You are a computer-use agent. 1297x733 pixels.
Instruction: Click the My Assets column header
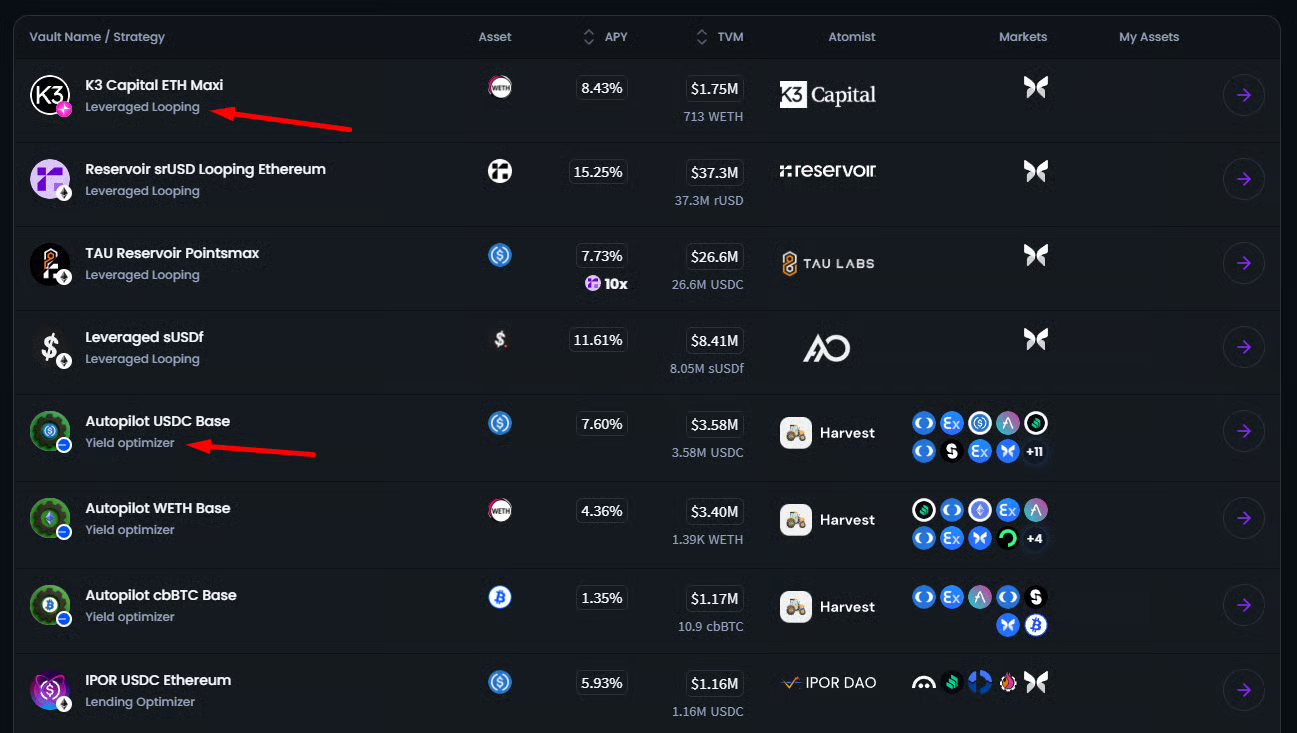click(1149, 37)
